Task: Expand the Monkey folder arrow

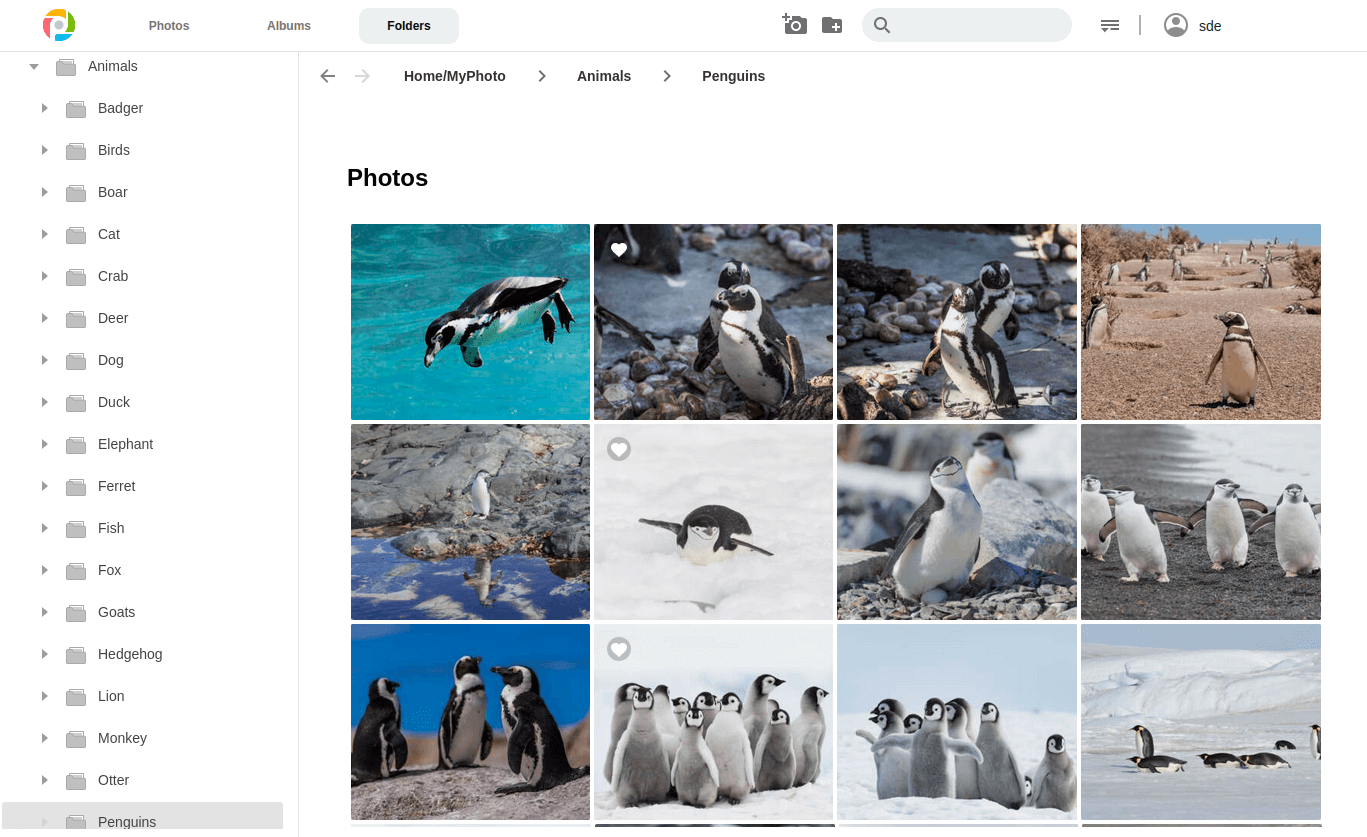Action: [x=44, y=738]
